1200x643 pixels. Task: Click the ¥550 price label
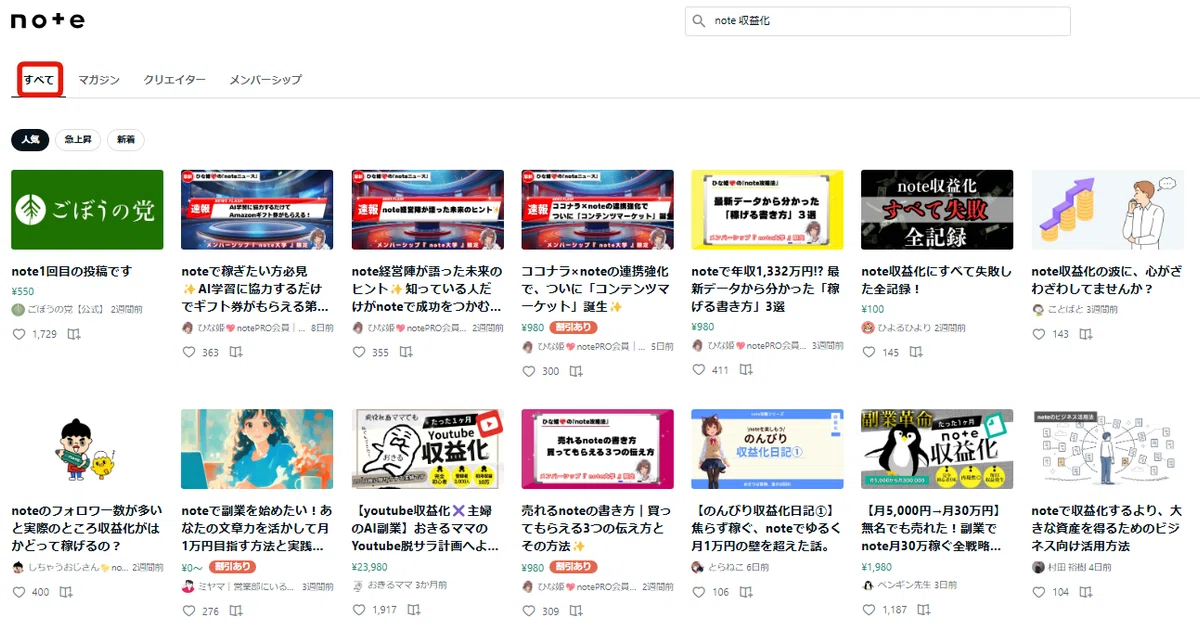[x=23, y=291]
